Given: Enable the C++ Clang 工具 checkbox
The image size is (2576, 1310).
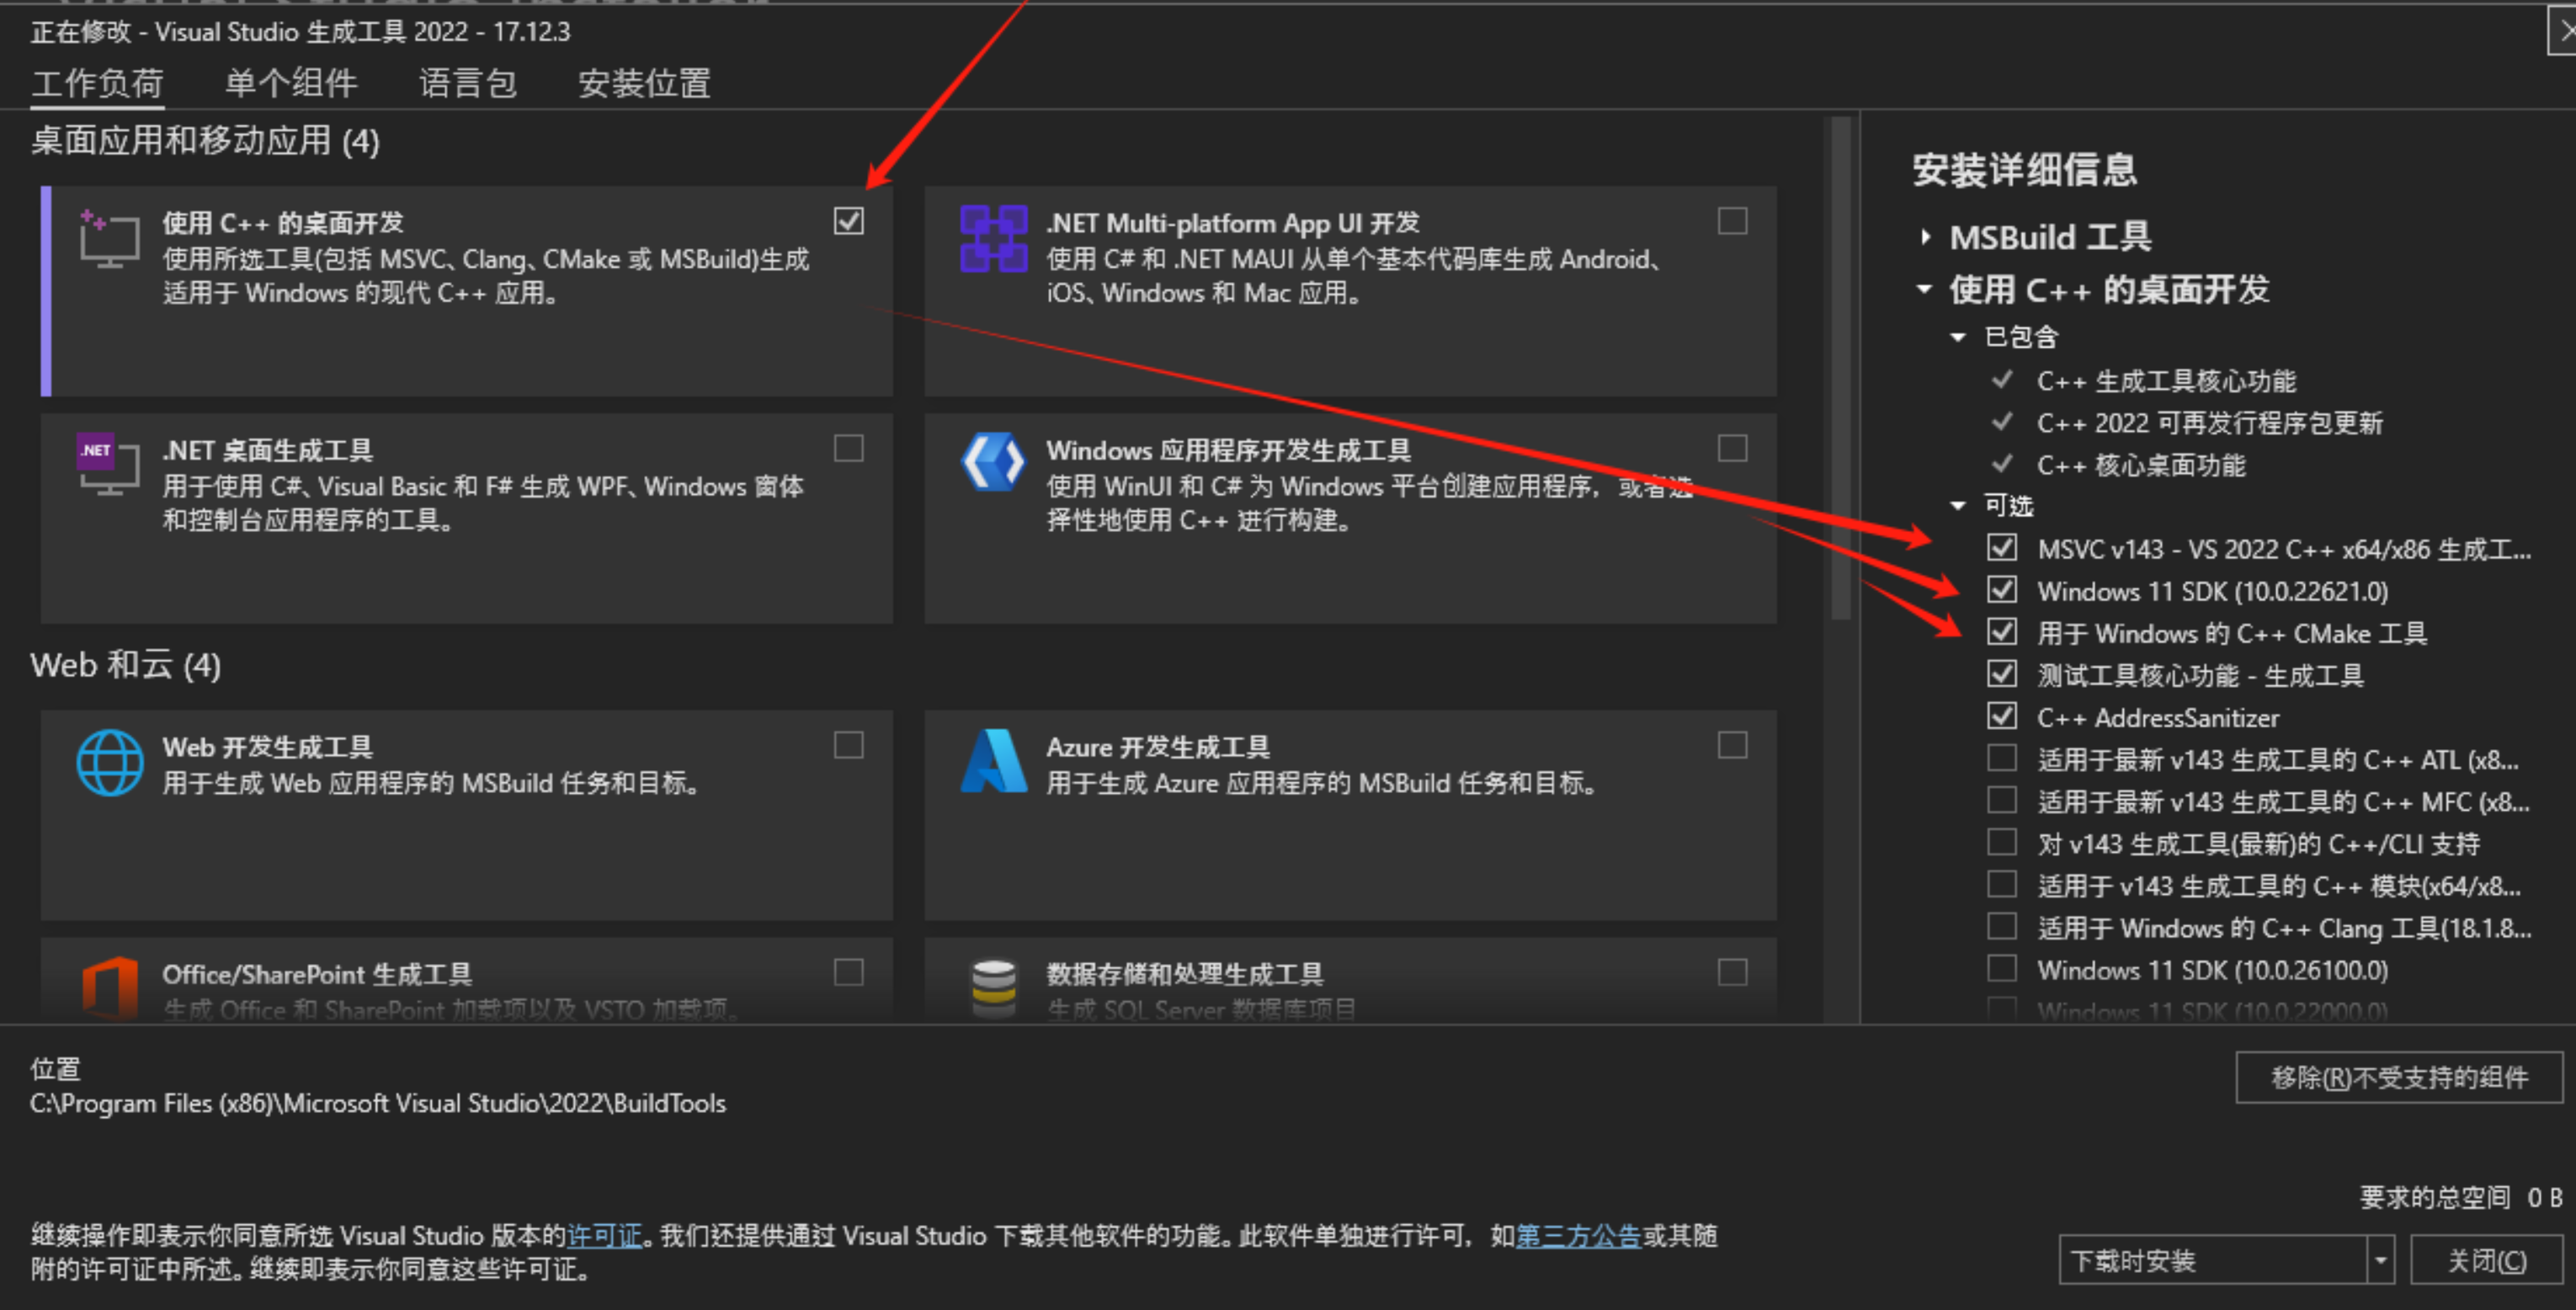Looking at the screenshot, I should pyautogui.click(x=2002, y=926).
